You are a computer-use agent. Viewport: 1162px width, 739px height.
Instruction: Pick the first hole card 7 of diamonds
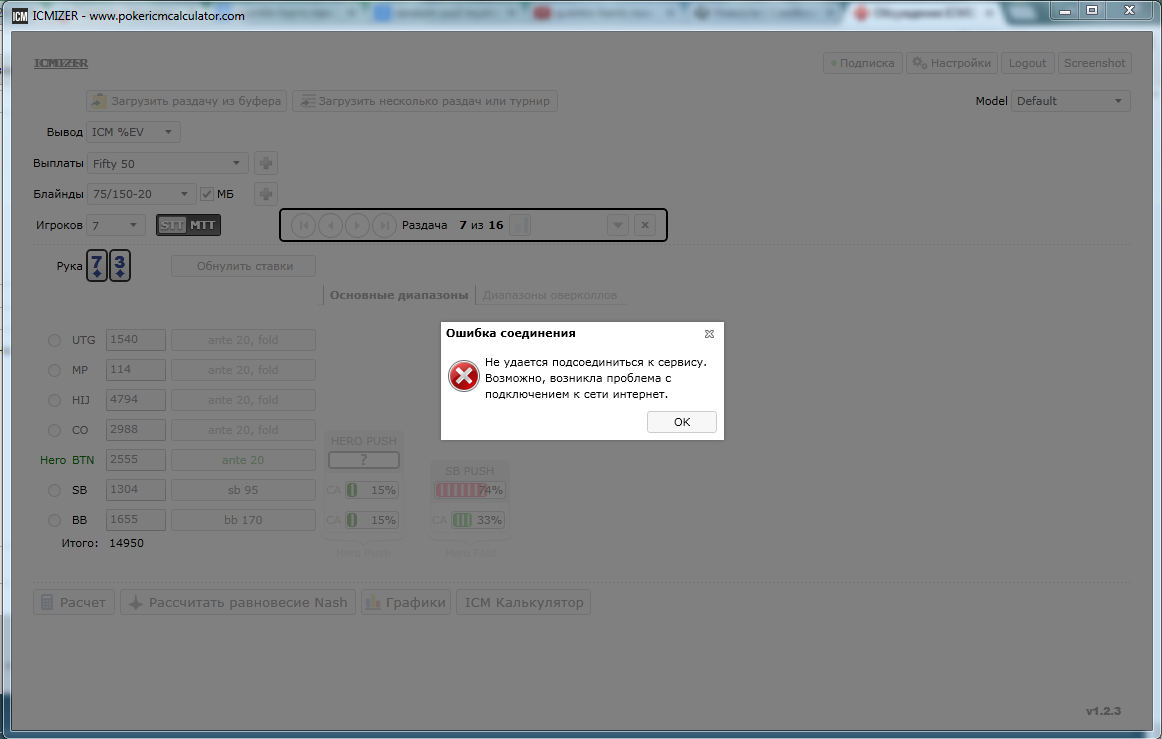(97, 266)
